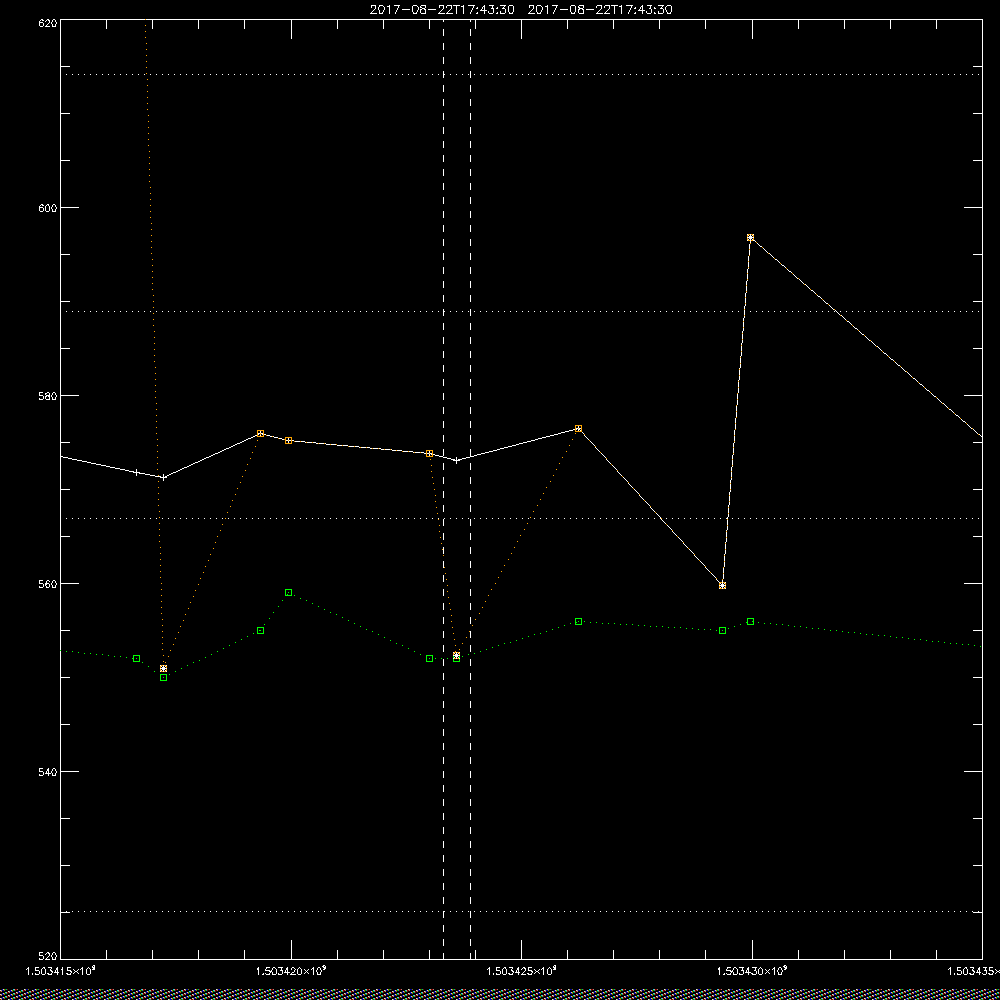Click the x-axis label 1.503420×10⁹
Image resolution: width=1000 pixels, height=1000 pixels.
tap(291, 971)
